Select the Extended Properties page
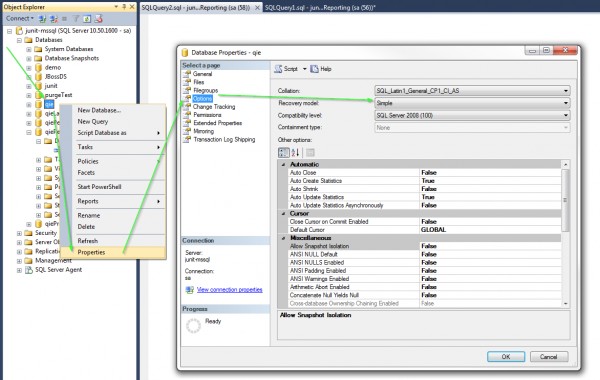Screen dimensions: 600x380 tap(217, 123)
